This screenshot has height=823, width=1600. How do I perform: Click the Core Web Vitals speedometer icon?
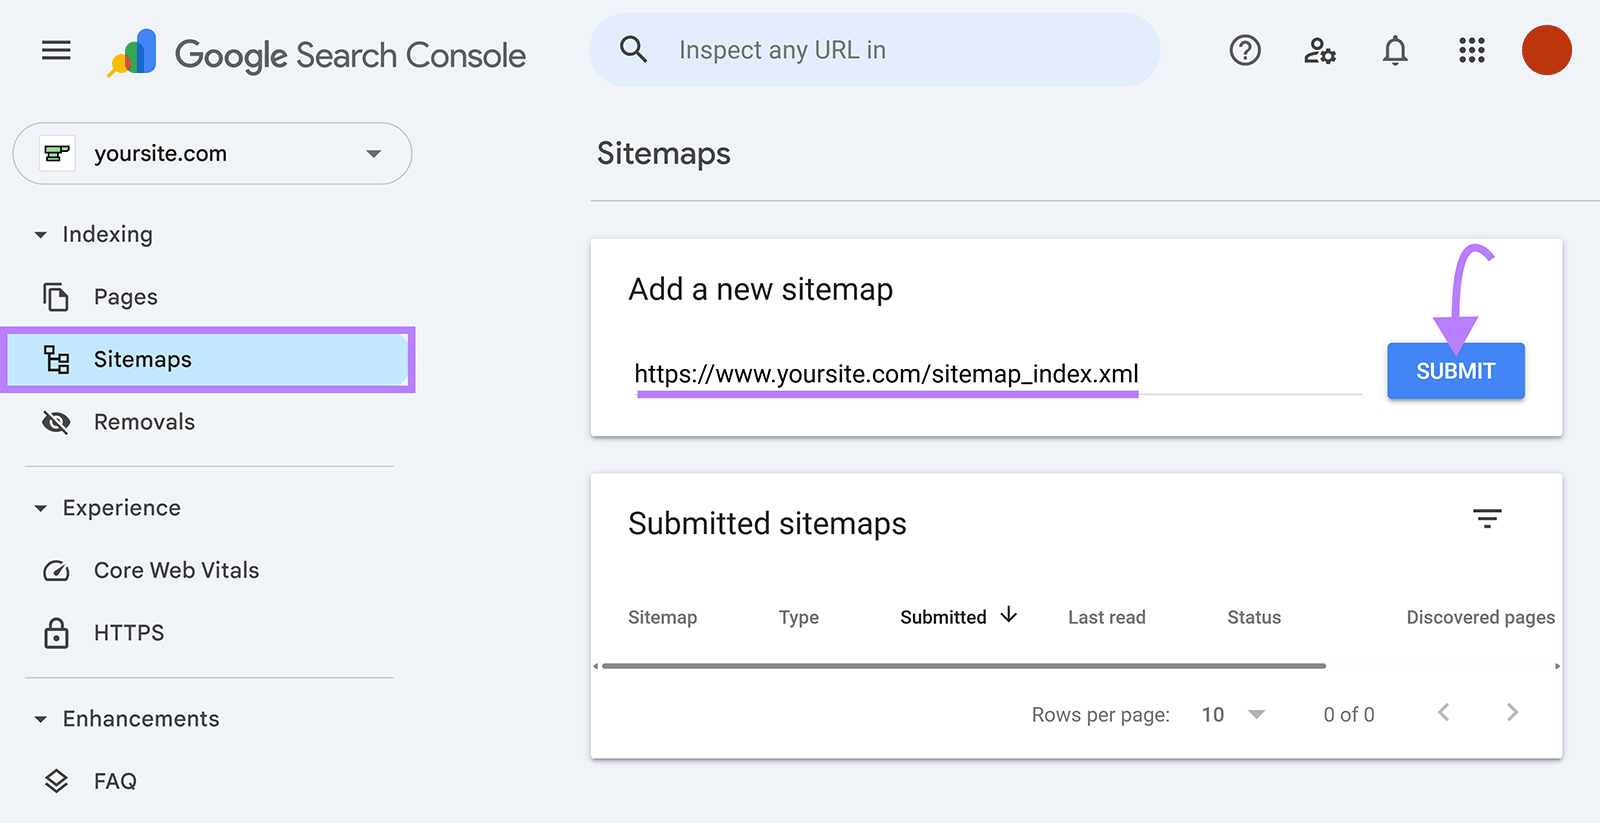click(57, 570)
